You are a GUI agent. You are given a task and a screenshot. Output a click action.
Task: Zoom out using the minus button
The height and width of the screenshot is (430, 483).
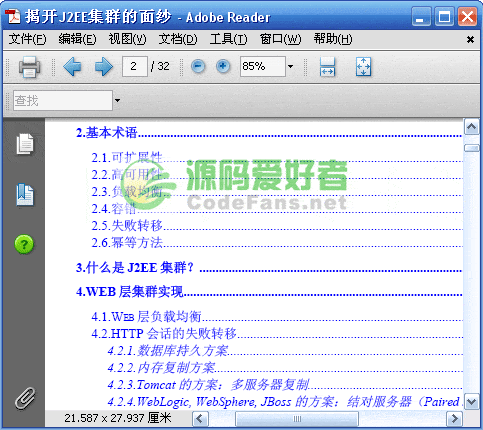198,66
